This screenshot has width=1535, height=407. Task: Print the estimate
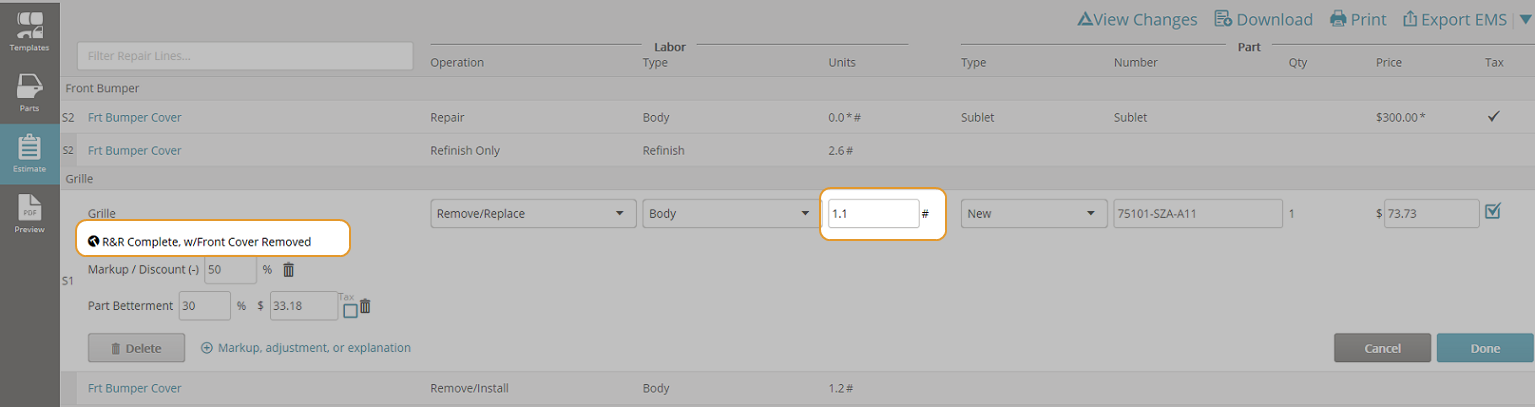click(1357, 19)
